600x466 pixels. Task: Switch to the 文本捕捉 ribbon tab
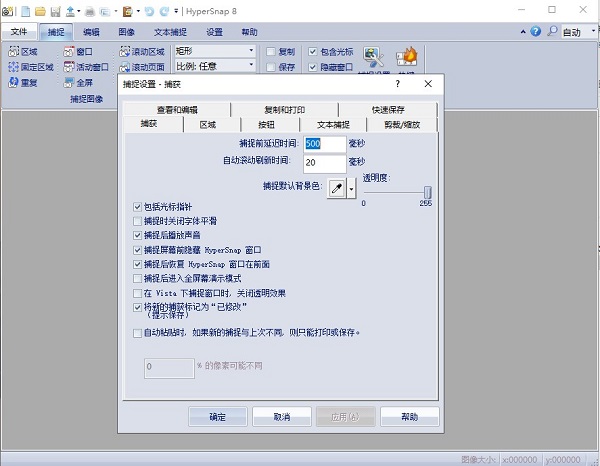point(170,32)
